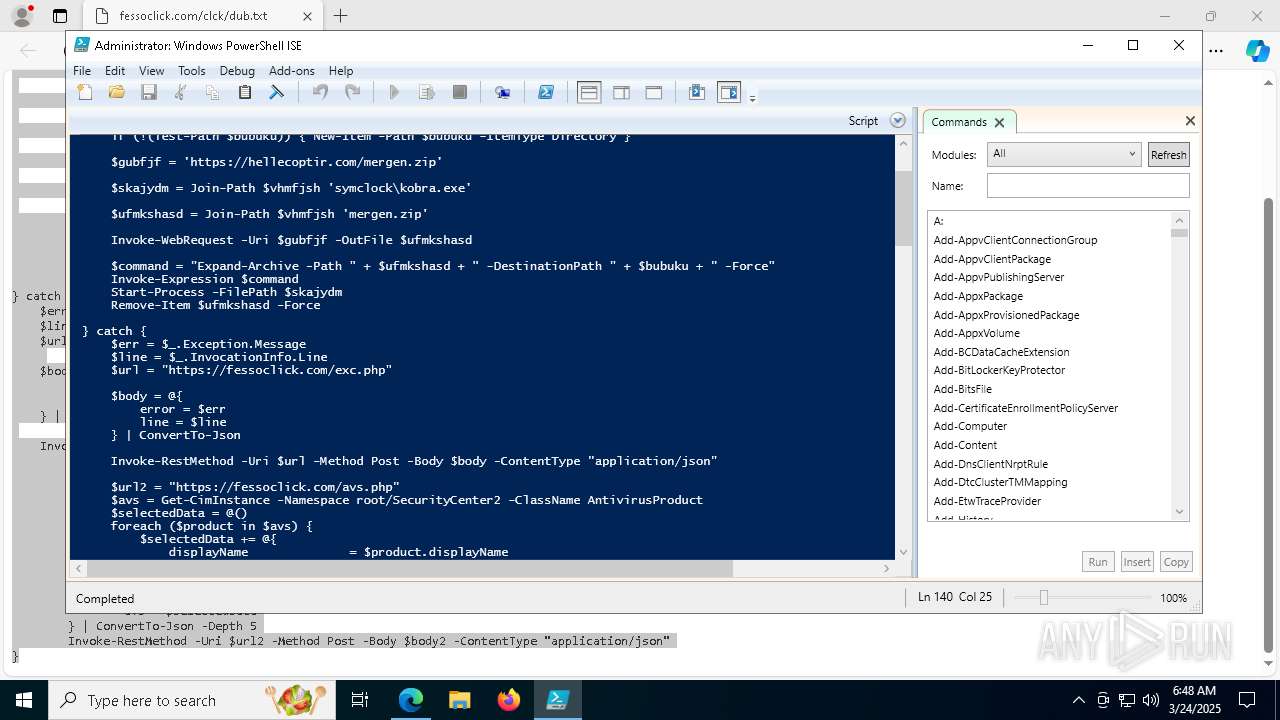This screenshot has width=1280, height=720.
Task: Click the Stop Operation square icon
Action: pyautogui.click(x=460, y=93)
